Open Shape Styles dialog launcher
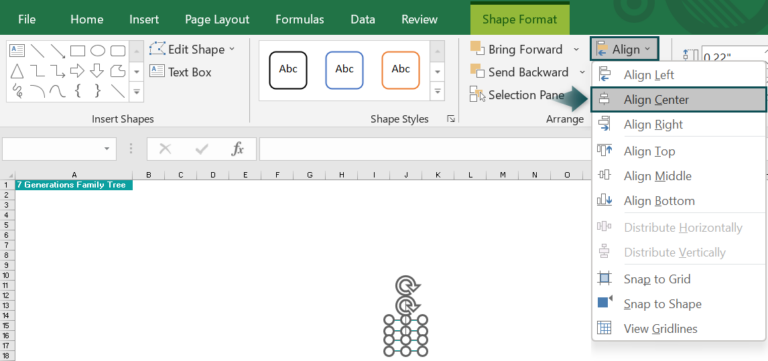The width and height of the screenshot is (768, 361). point(451,119)
